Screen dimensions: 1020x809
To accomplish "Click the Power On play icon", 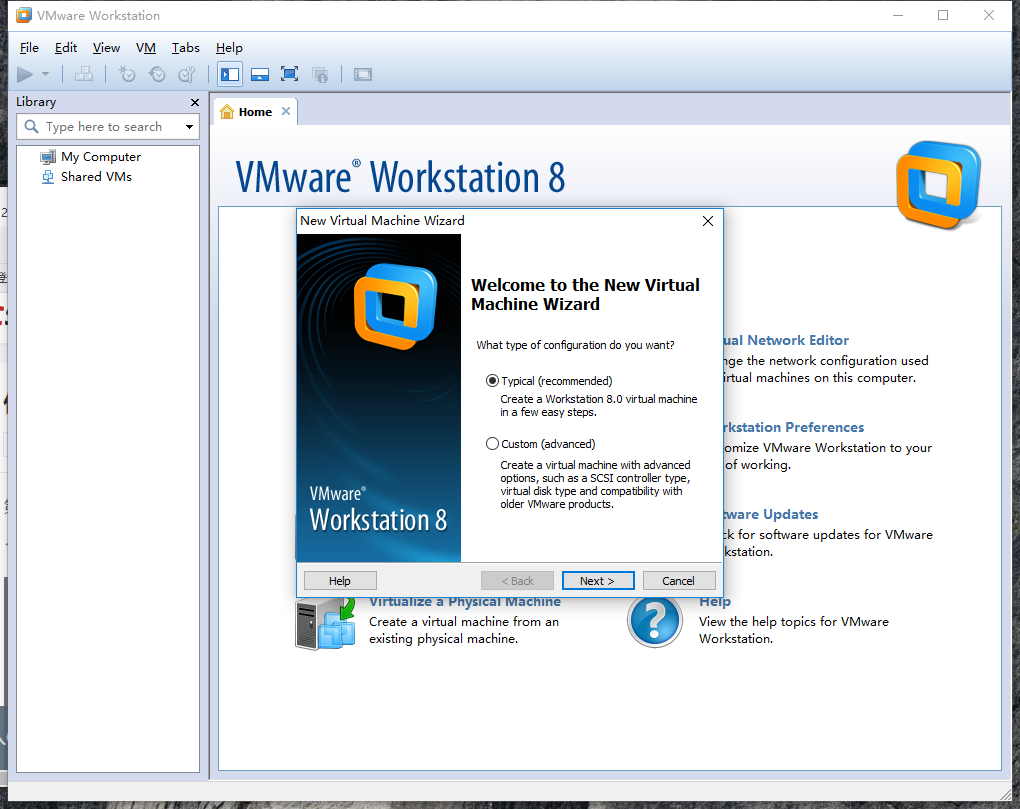I will (25, 75).
